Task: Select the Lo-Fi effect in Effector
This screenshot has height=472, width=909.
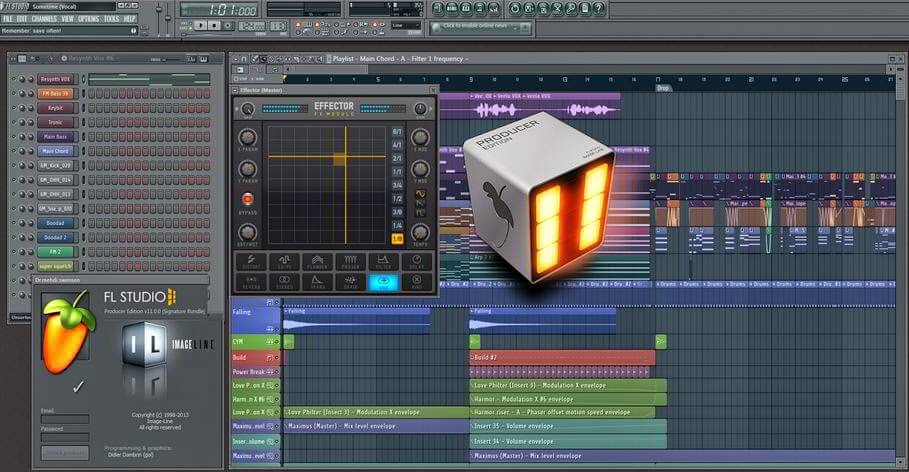Action: [x=284, y=262]
